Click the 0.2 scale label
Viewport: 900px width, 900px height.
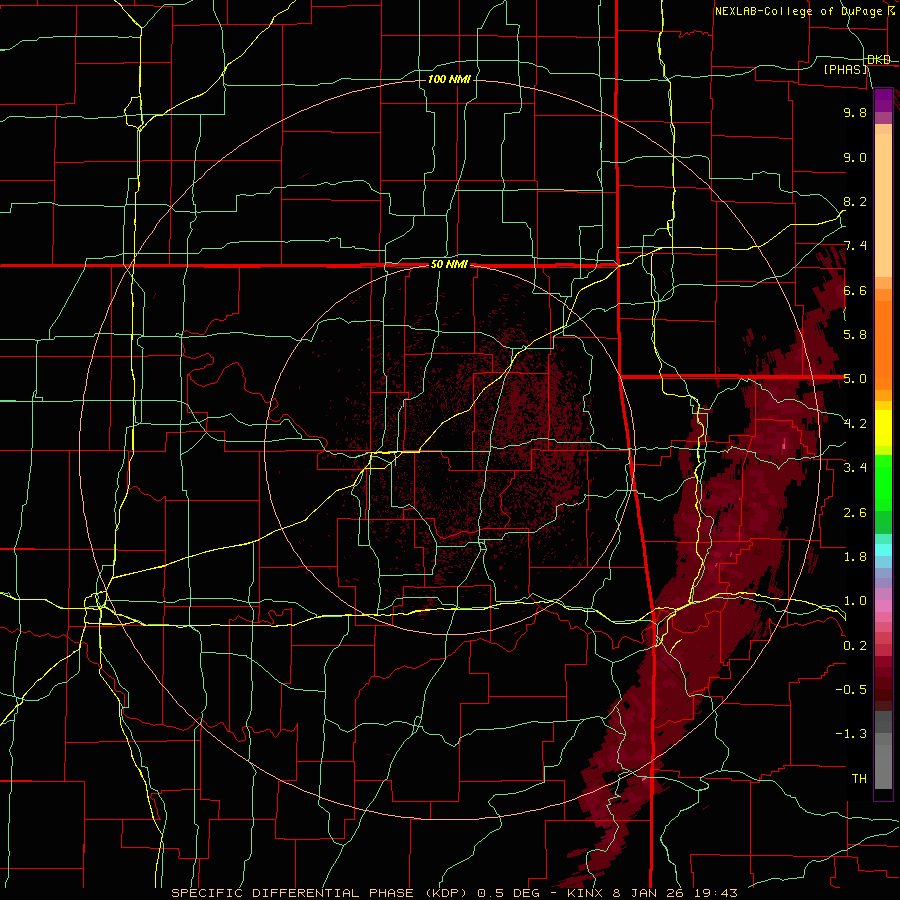855,646
